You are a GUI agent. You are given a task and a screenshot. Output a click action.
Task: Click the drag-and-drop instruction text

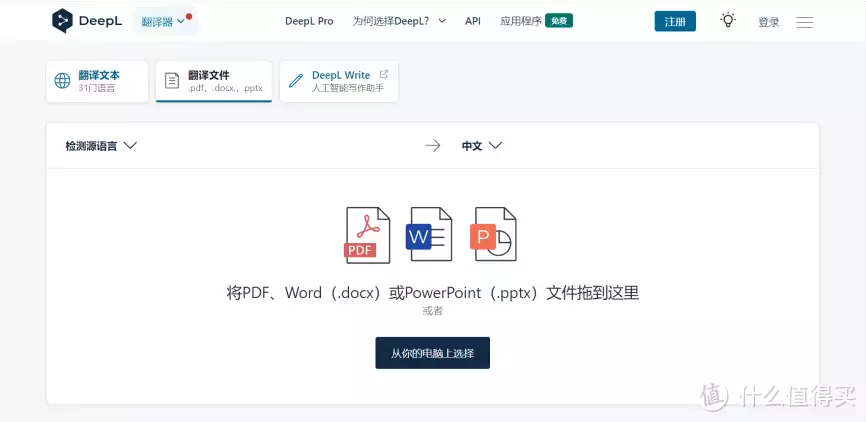coord(432,293)
